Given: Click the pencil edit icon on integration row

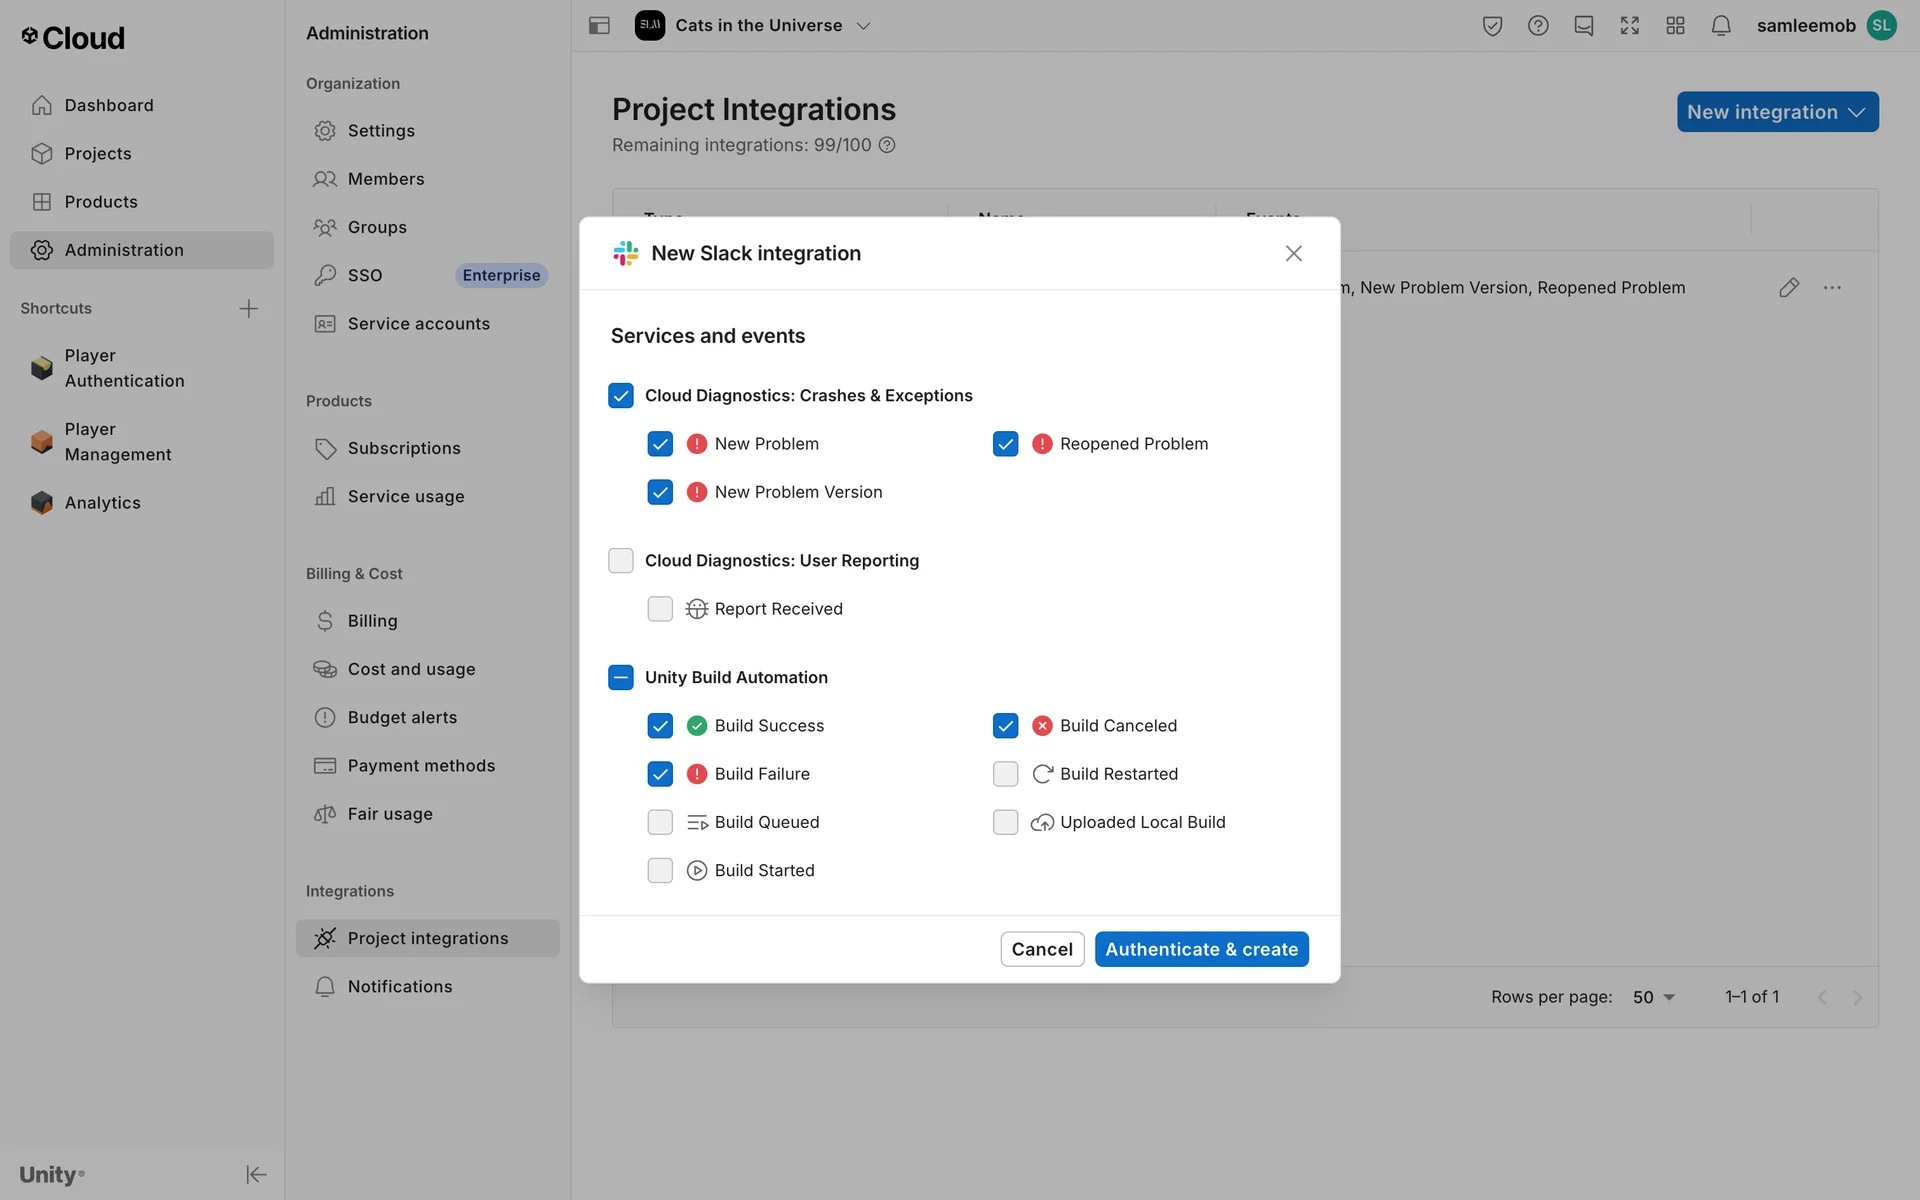Looking at the screenshot, I should (1789, 288).
